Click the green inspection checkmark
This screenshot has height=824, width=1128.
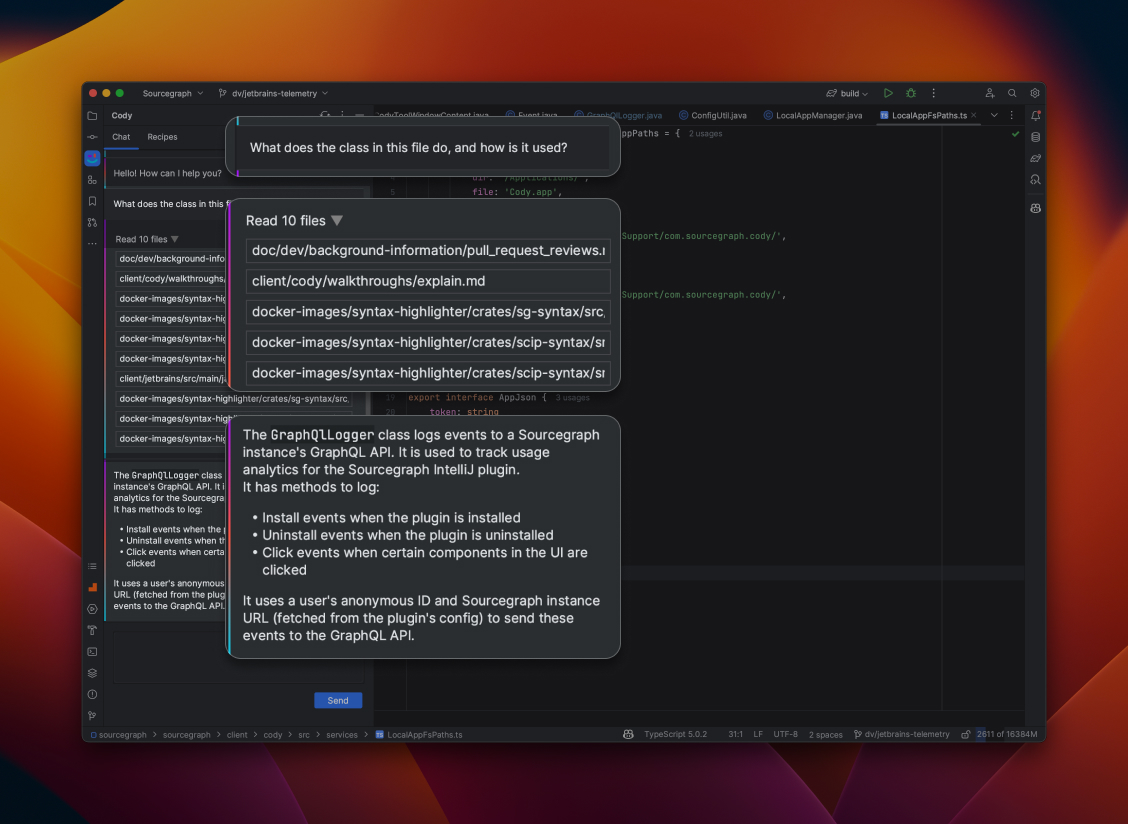(1015, 134)
